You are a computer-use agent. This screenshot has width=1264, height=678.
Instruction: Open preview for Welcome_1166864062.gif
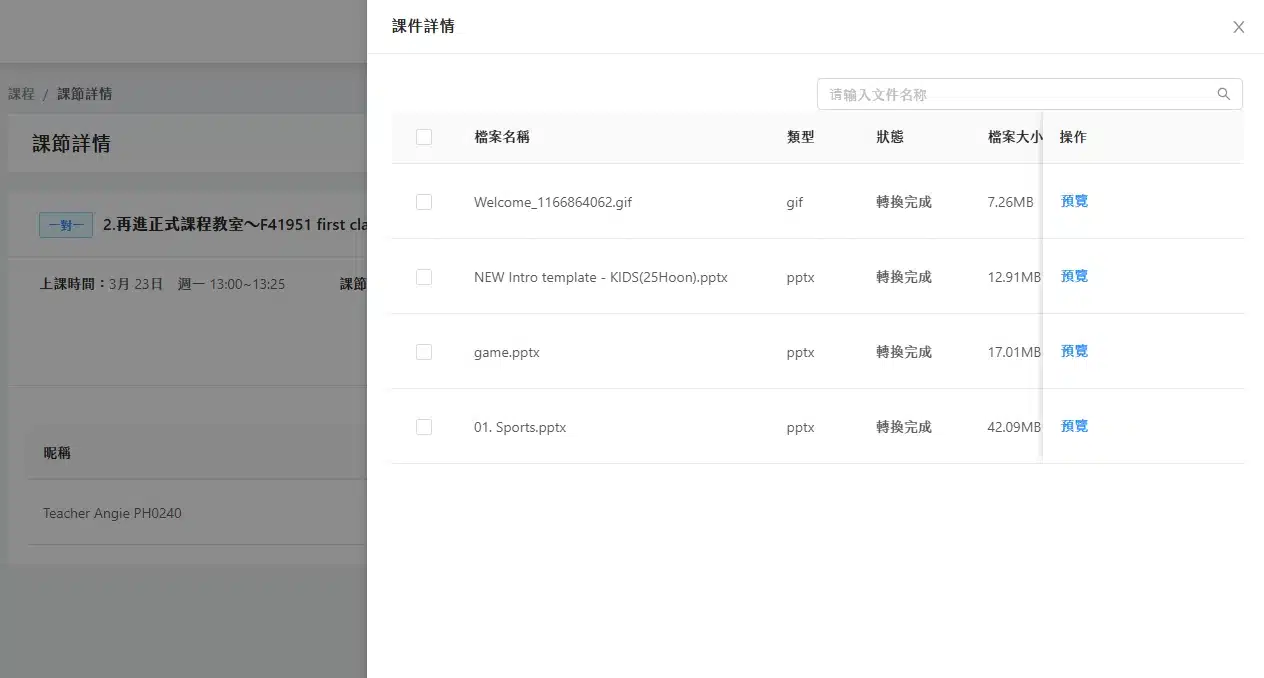click(x=1074, y=200)
